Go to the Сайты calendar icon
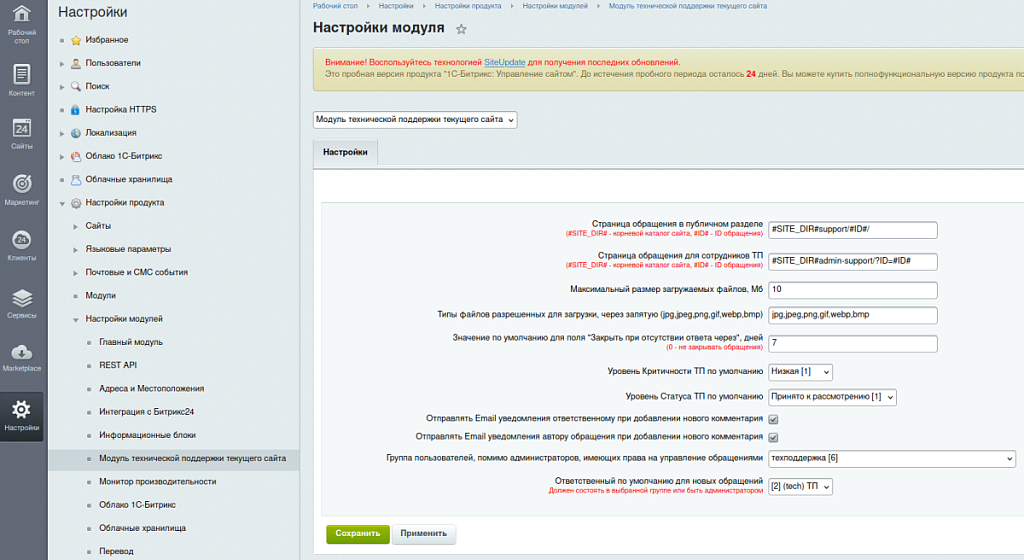Image resolution: width=1024 pixels, height=560 pixels. tap(23, 132)
